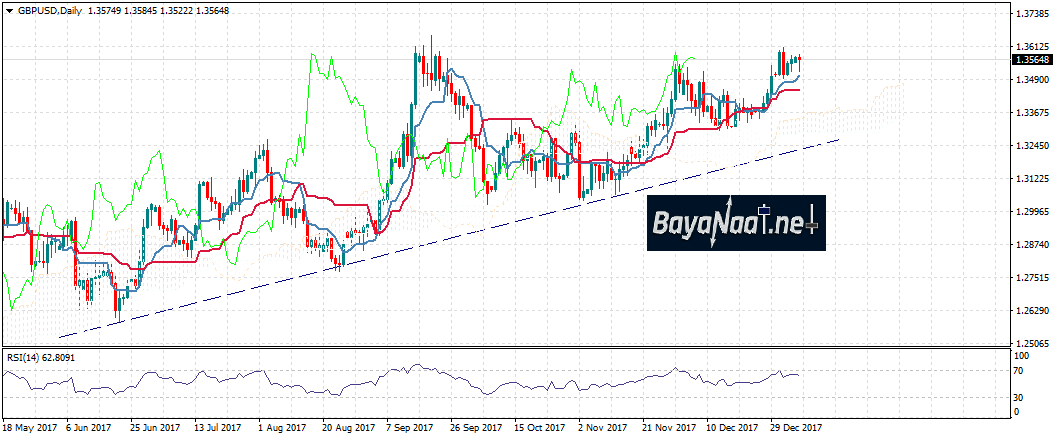Screen dimensions: 1053x439
Task: Click the 1.25065 price axis label
Action: point(1030,344)
